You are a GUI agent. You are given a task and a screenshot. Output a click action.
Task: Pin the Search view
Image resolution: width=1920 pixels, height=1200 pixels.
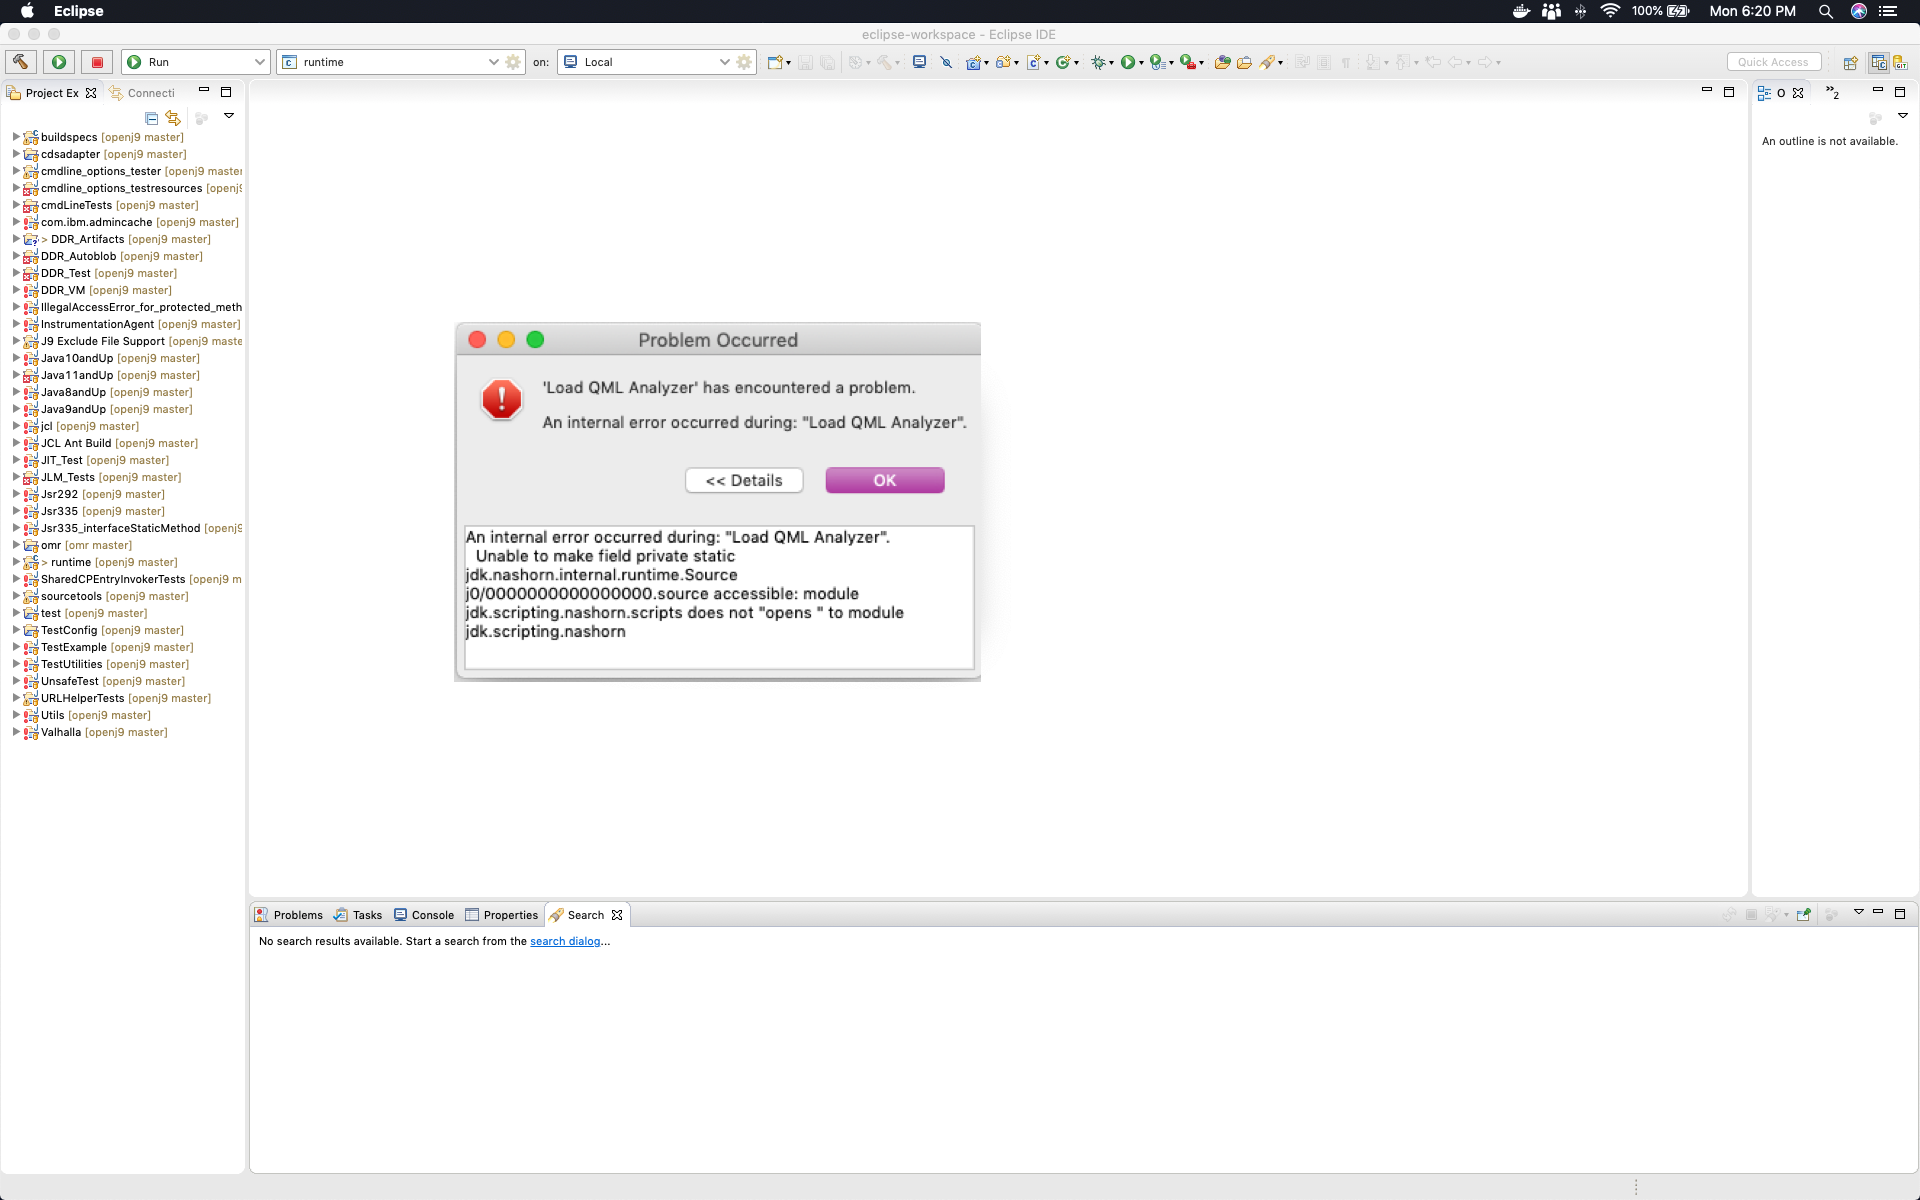pyautogui.click(x=1803, y=914)
